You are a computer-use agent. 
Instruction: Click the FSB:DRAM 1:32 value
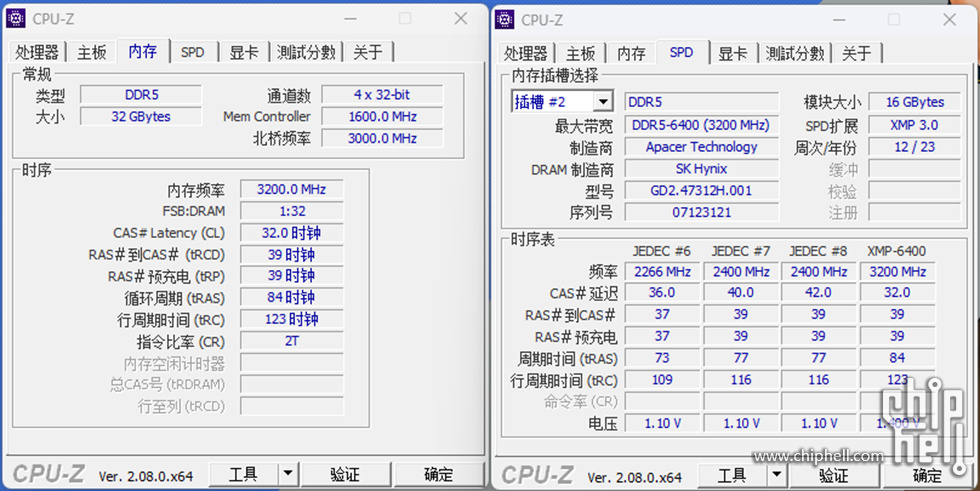pyautogui.click(x=292, y=211)
